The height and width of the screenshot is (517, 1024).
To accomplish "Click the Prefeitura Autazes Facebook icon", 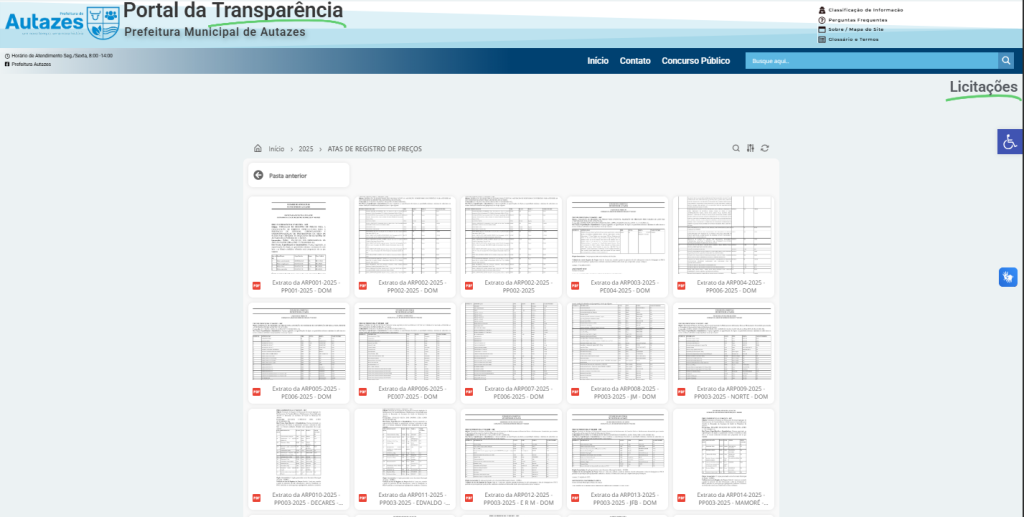I will point(8,64).
